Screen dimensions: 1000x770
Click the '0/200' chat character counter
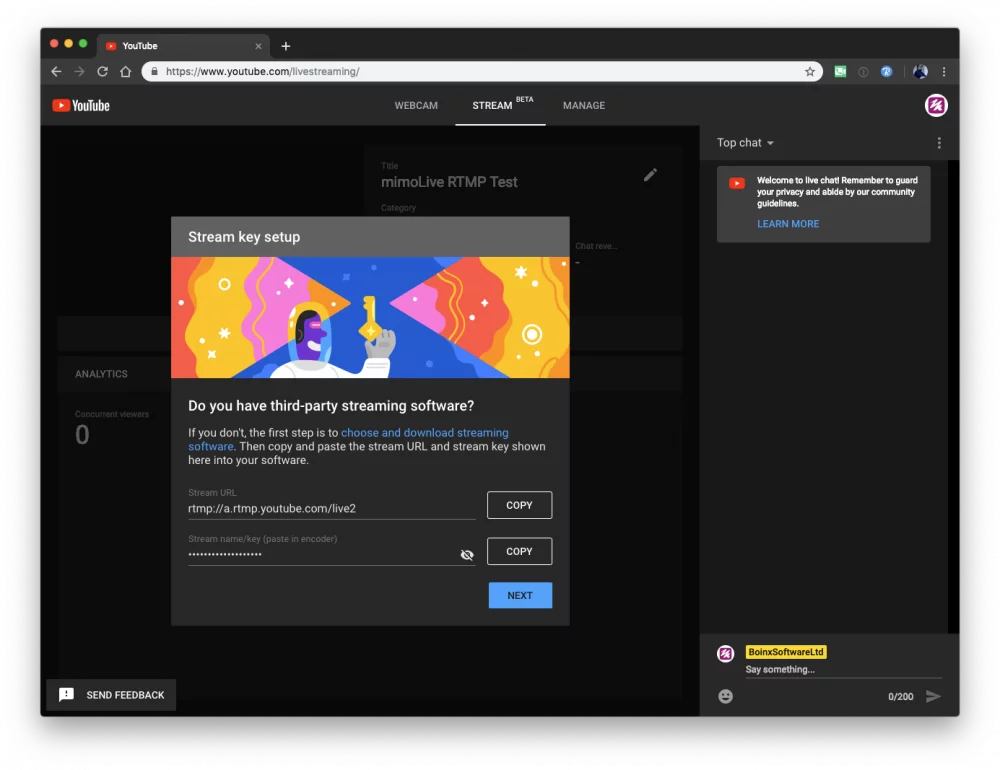(x=900, y=697)
